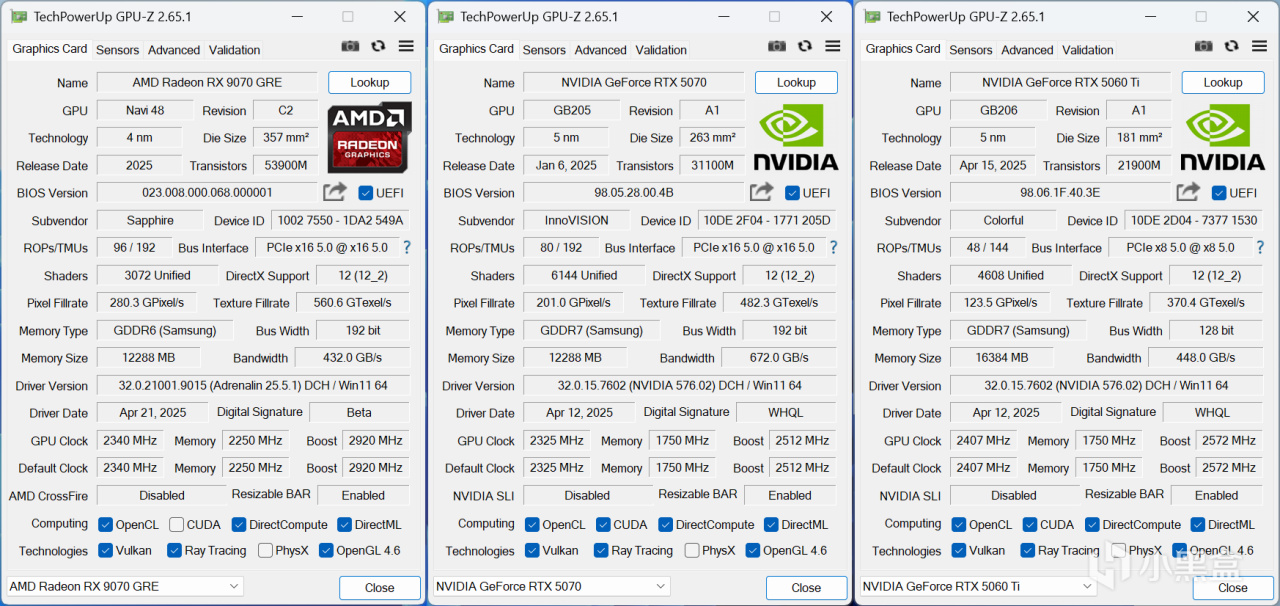1280x606 pixels.
Task: Click Bus Interface help question mark, RX 9070 GRE
Action: pyautogui.click(x=406, y=247)
